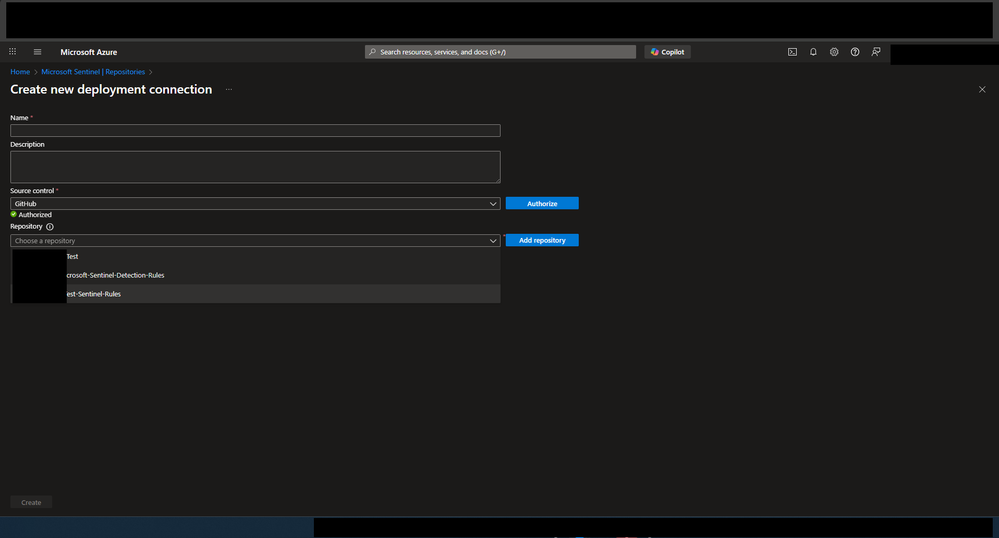Viewport: 999px width, 538px height.
Task: Click into the Name field
Action: coord(255,131)
